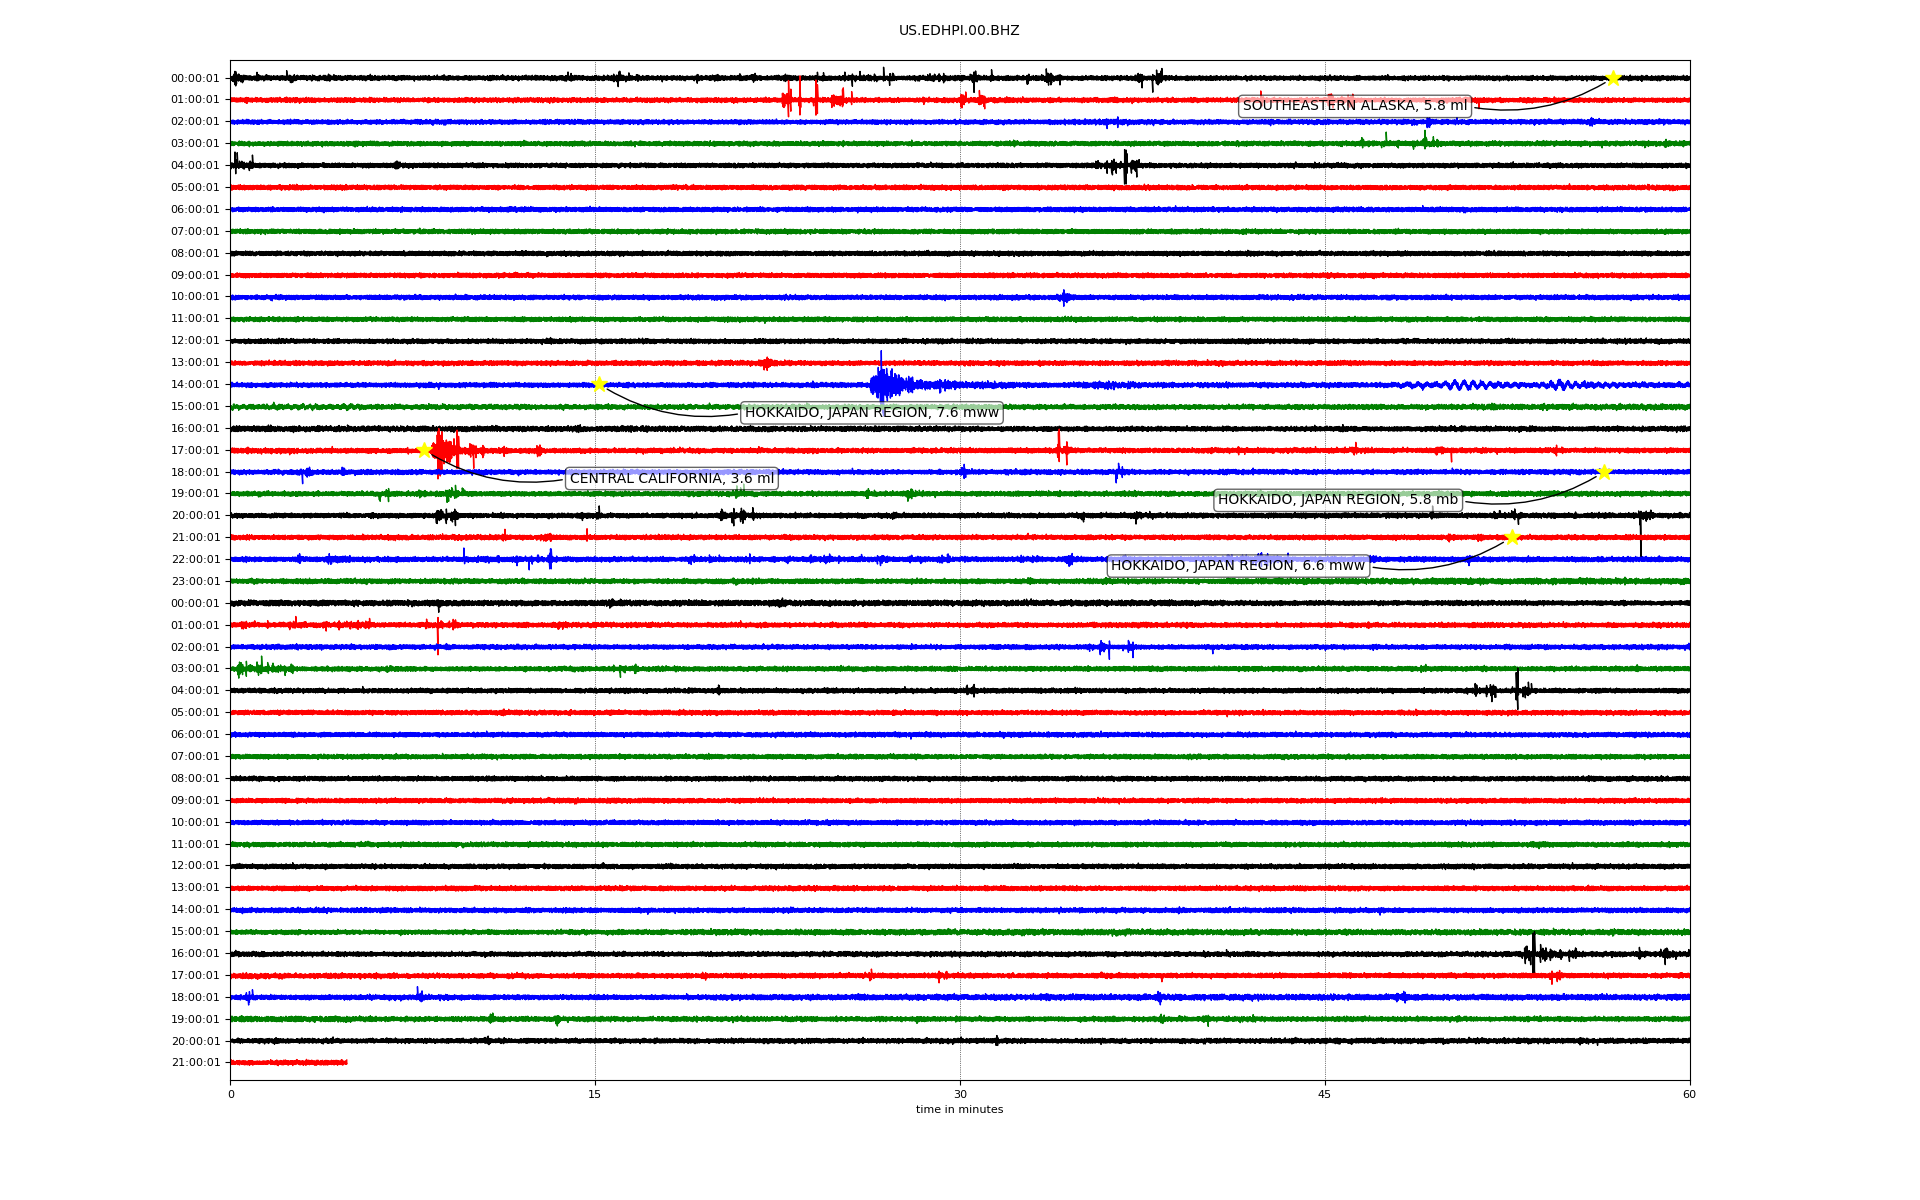Click the yellow star on the 18:00:01 trace
Image resolution: width=1920 pixels, height=1200 pixels.
1604,472
